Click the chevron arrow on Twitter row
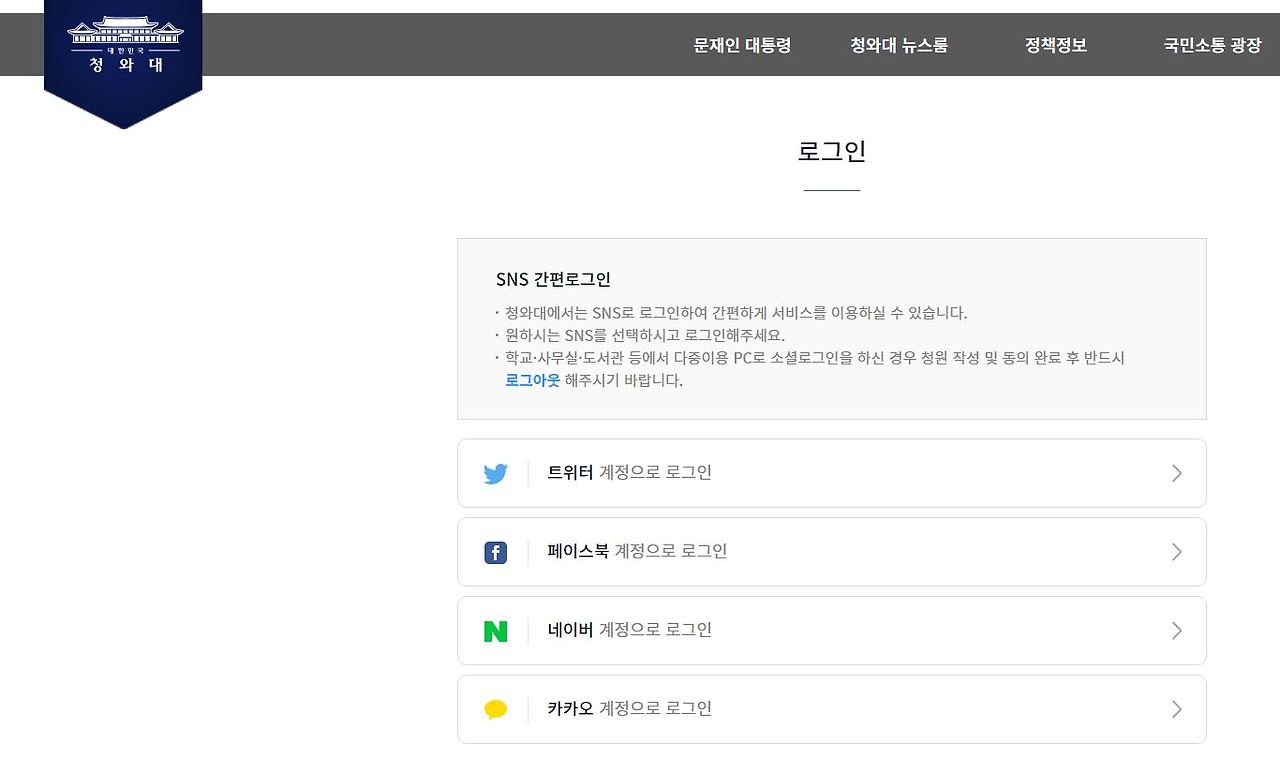1280x758 pixels. click(x=1177, y=473)
